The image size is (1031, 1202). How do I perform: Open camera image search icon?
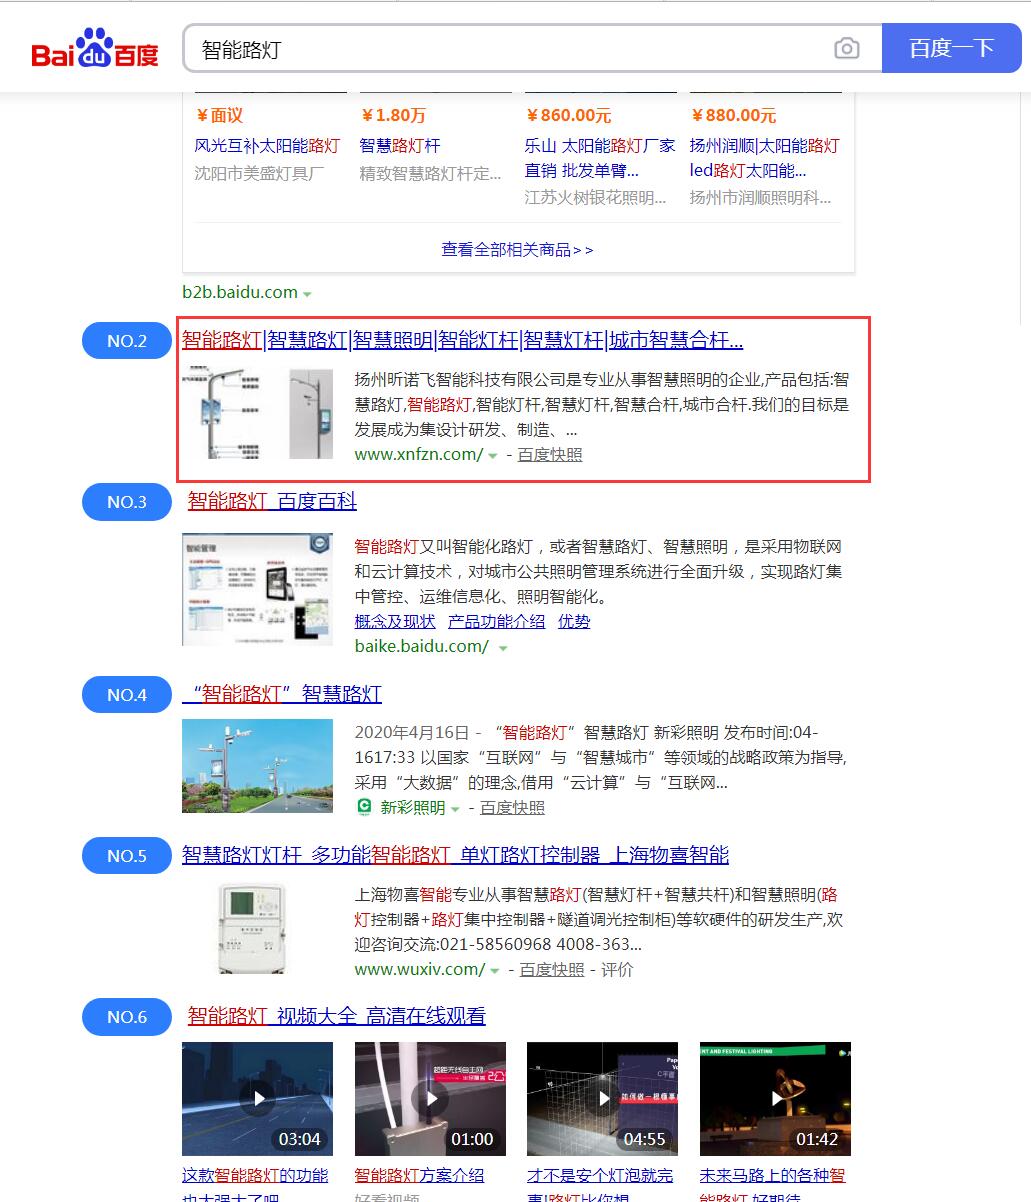[x=847, y=48]
